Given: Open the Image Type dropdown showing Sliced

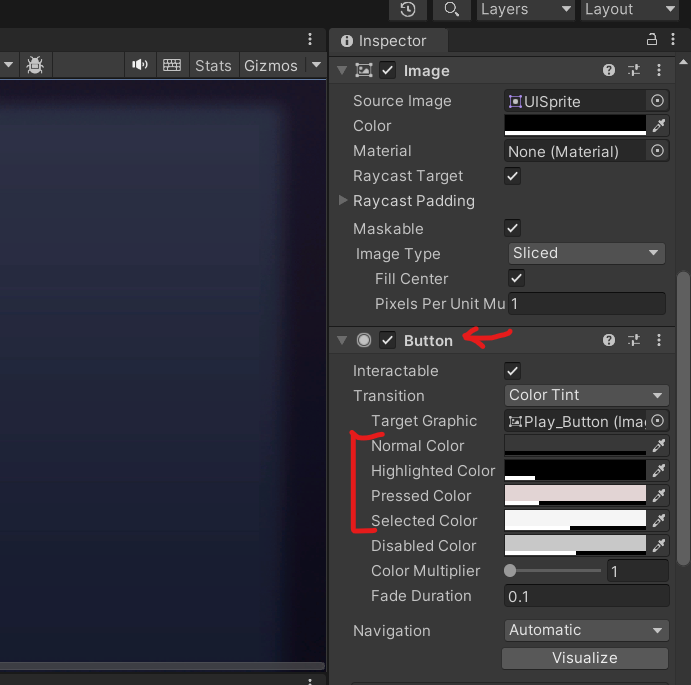Looking at the screenshot, I should click(x=586, y=253).
